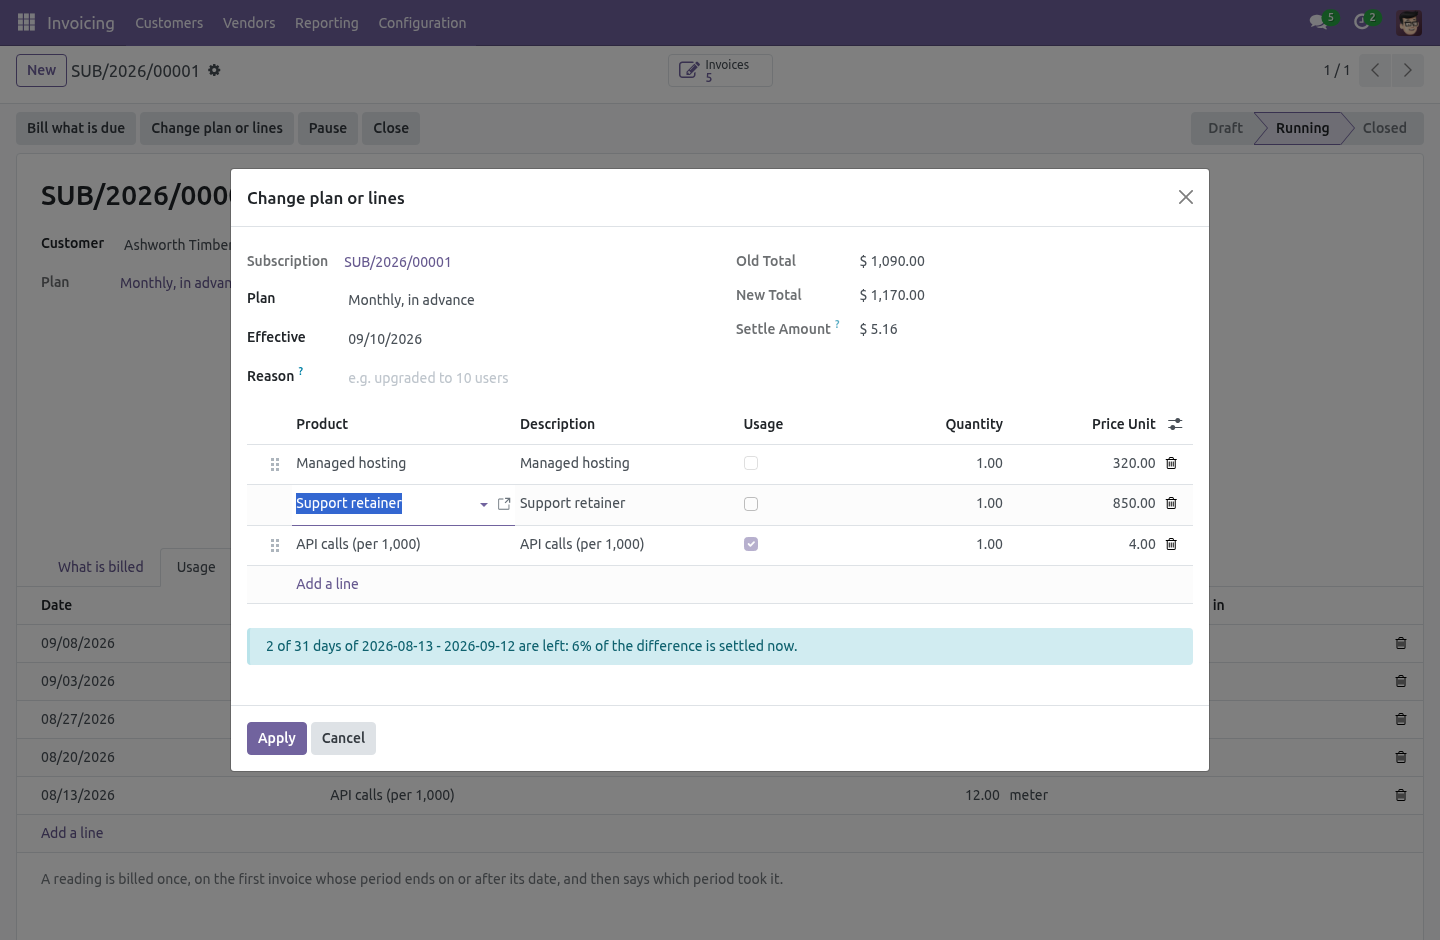Delete the 09/08/2026 usage reading

(1401, 643)
